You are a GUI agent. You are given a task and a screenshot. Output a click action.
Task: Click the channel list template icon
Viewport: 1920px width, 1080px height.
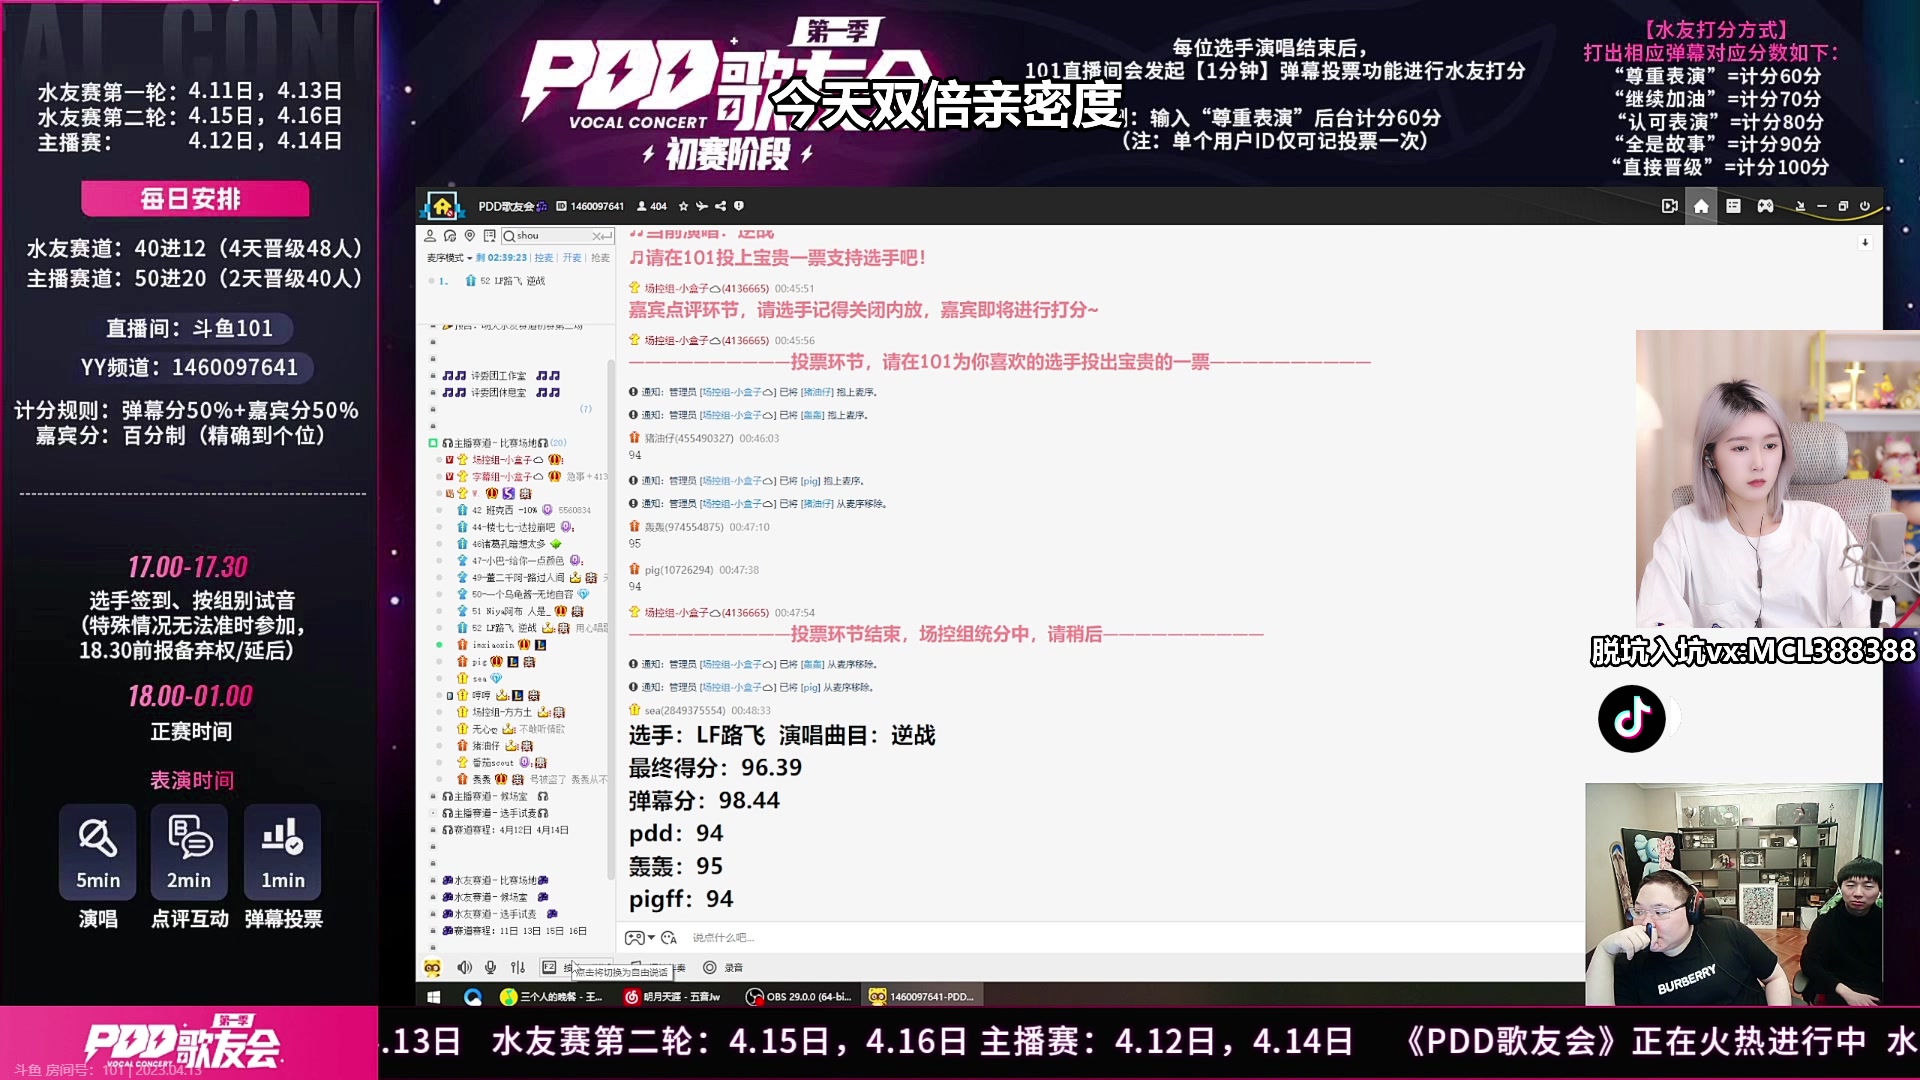(x=1733, y=206)
